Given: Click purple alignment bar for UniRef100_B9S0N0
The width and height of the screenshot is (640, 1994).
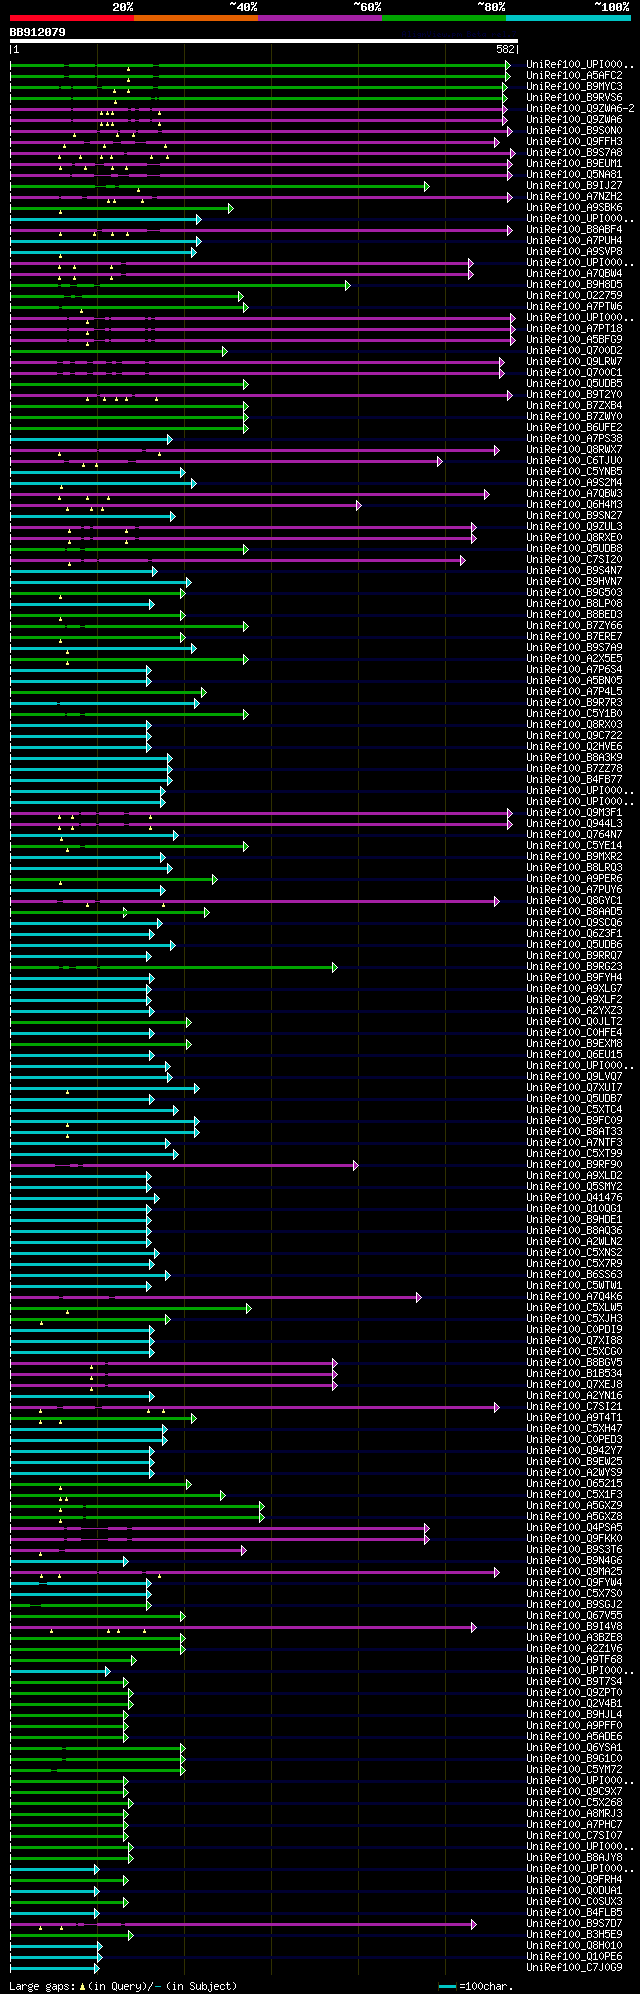Looking at the screenshot, I should pyautogui.click(x=261, y=130).
